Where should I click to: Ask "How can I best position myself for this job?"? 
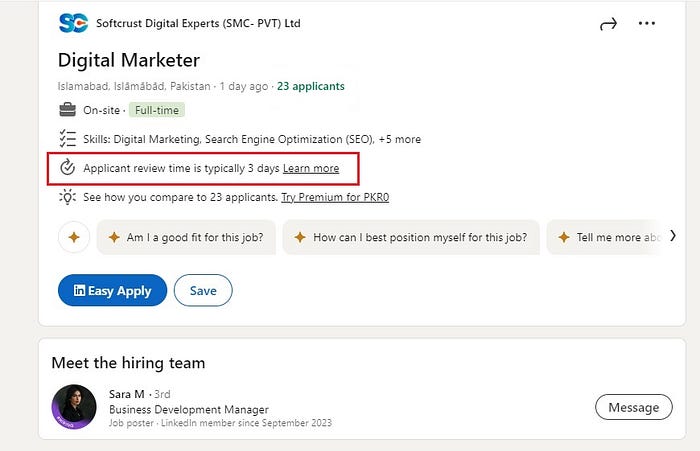(x=411, y=237)
